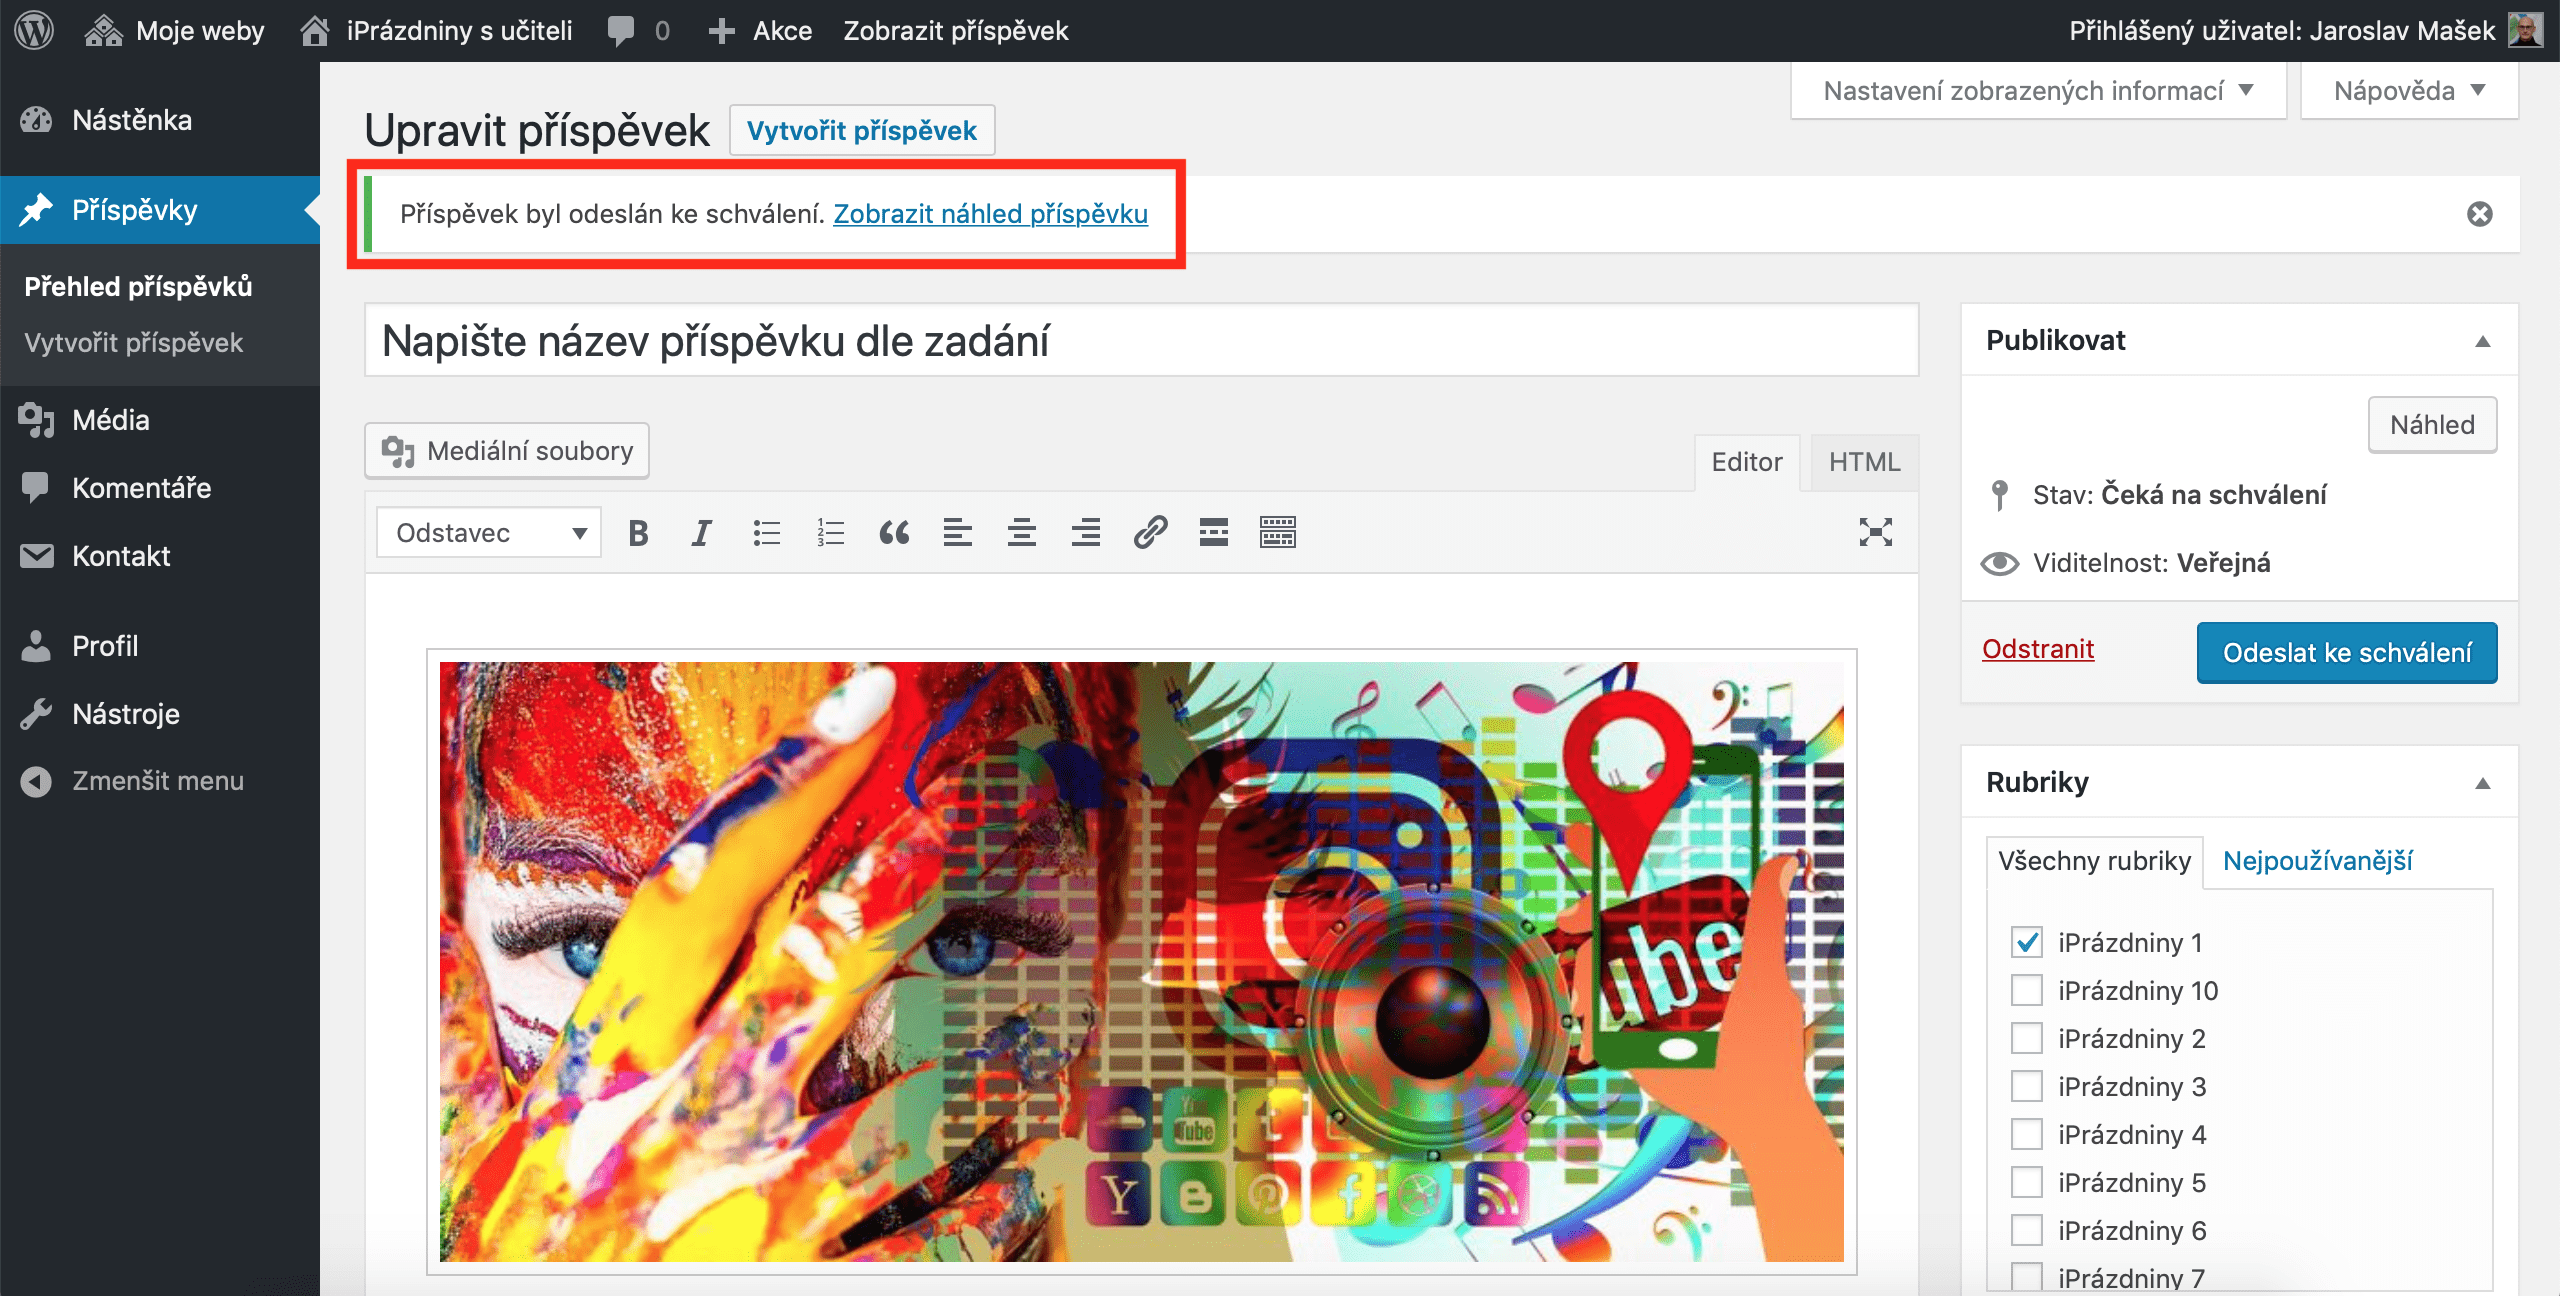
Task: Click the WordPress logo icon
Action: tap(34, 30)
